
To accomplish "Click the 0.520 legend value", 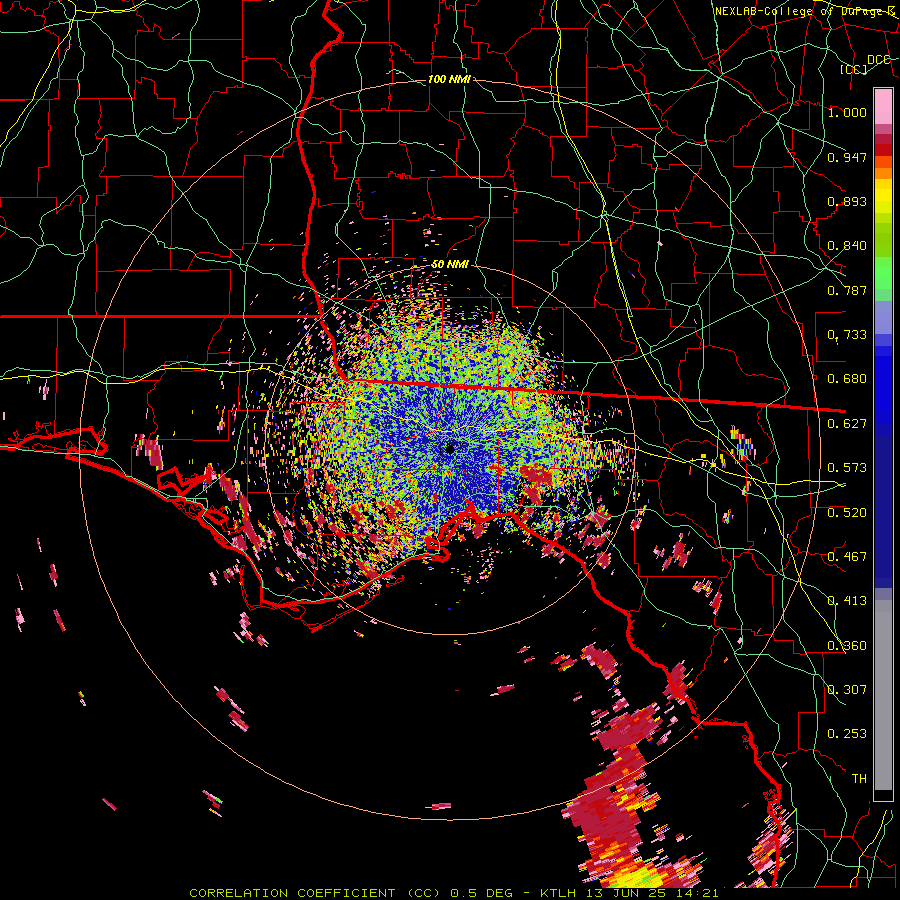I will [847, 512].
